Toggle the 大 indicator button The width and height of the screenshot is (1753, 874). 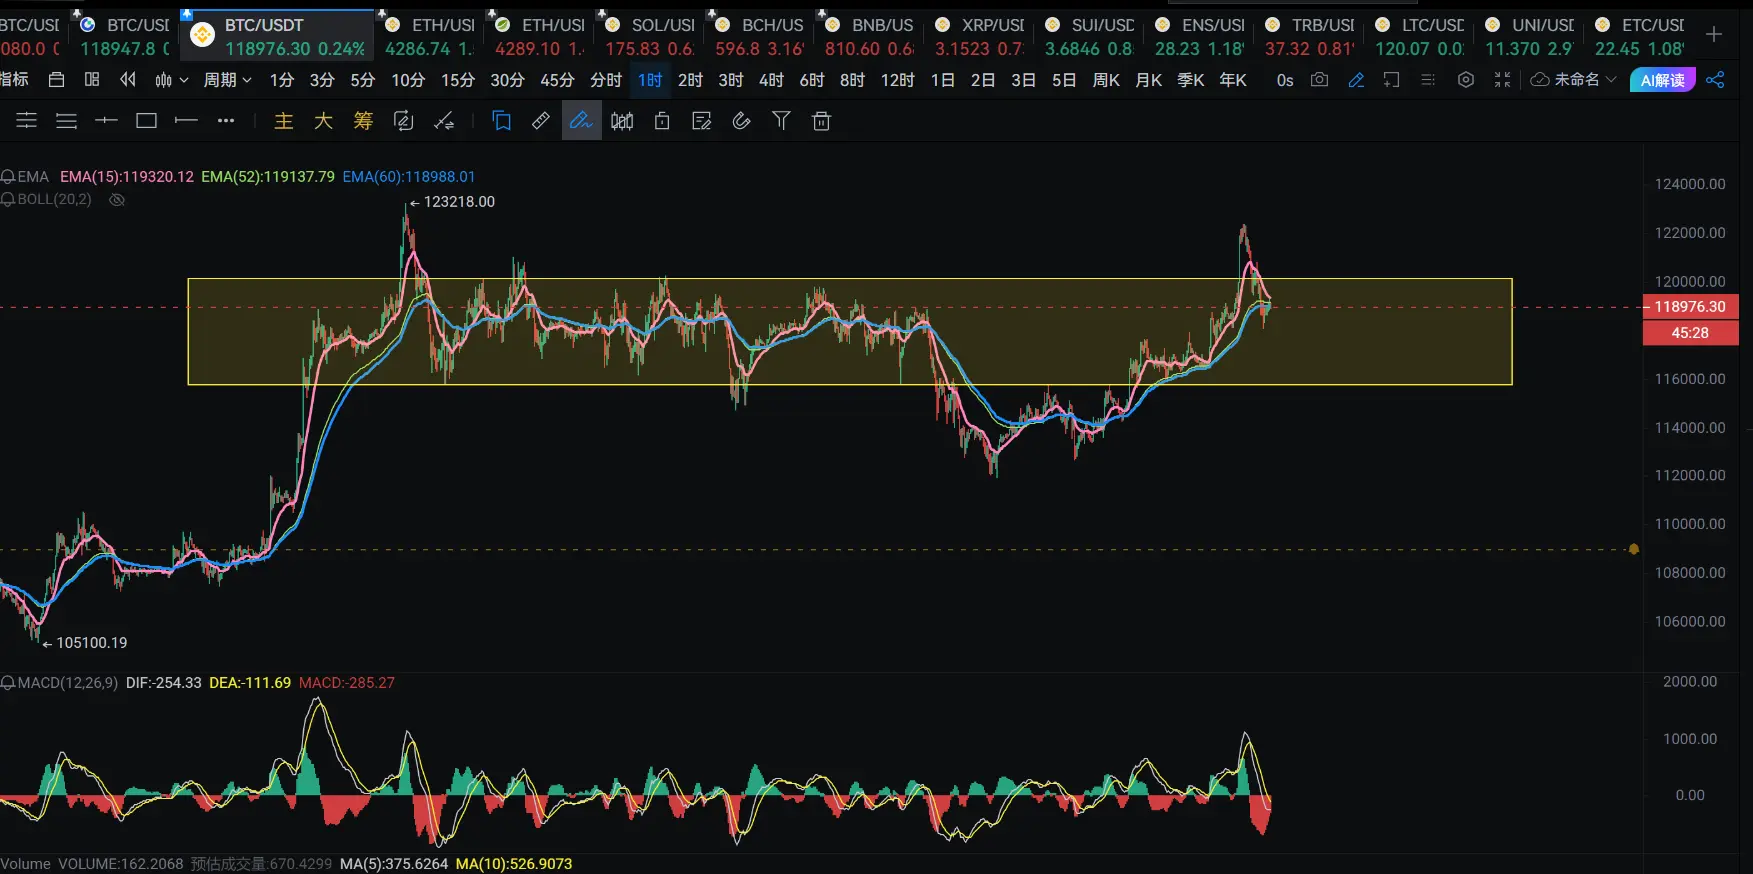[x=323, y=121]
